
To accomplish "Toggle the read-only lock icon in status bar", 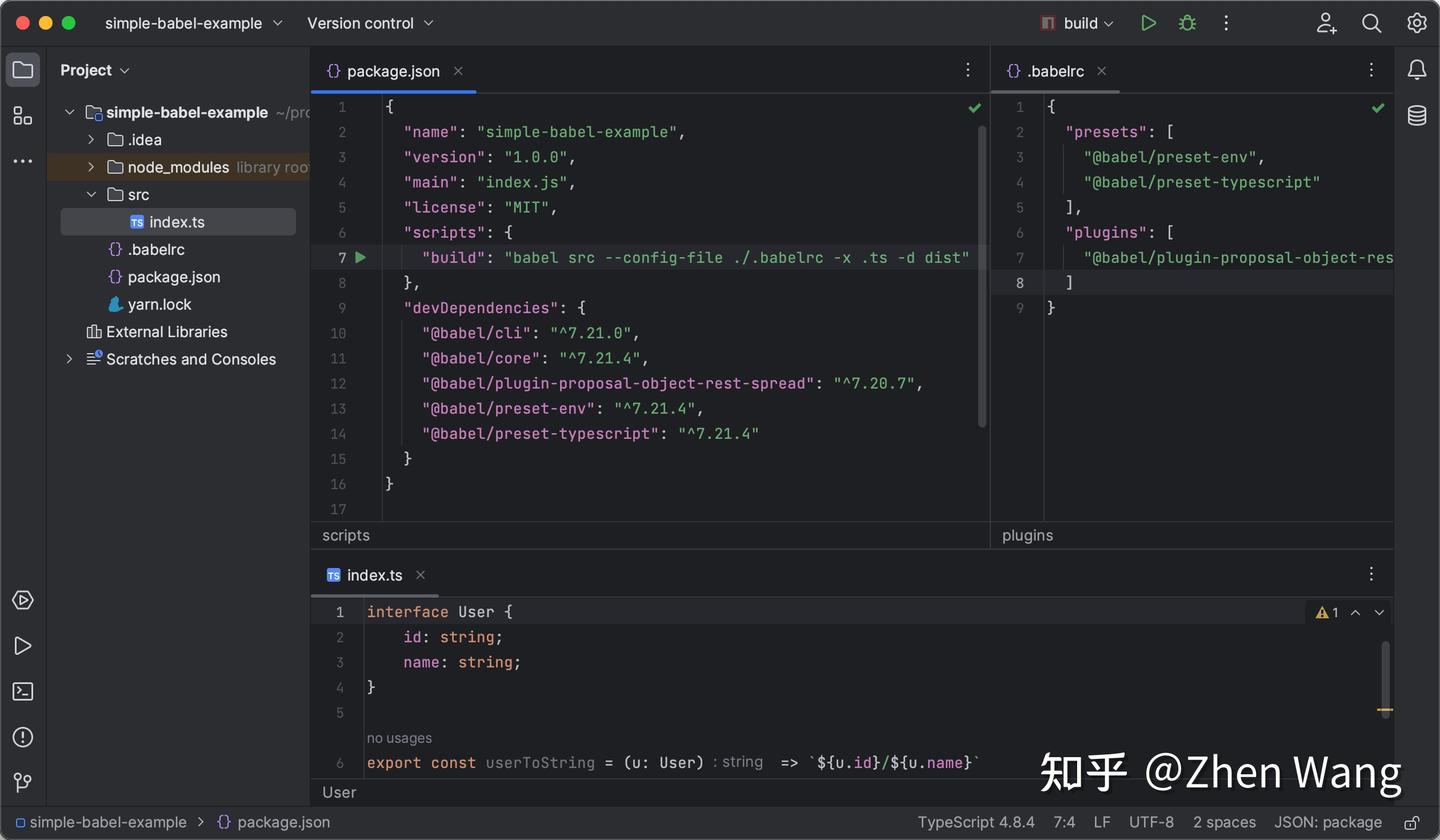I will point(1412,822).
